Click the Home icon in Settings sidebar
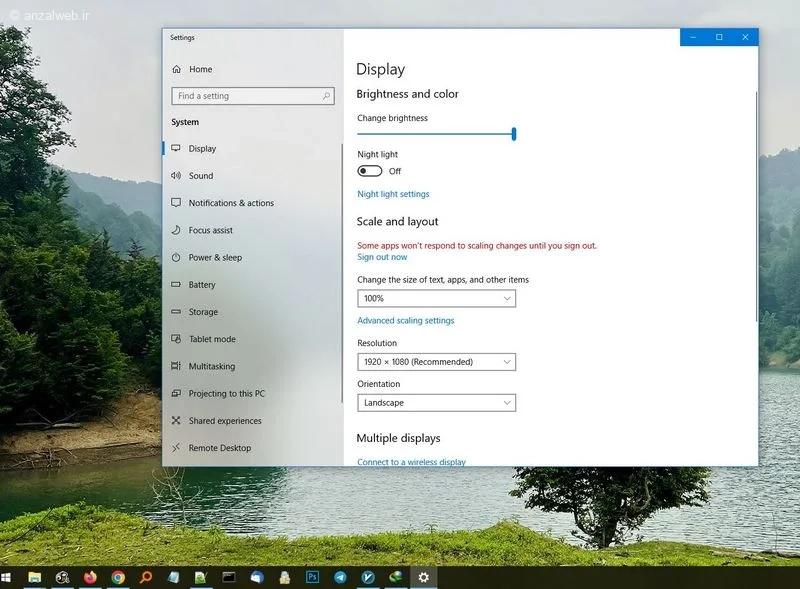 click(x=177, y=69)
